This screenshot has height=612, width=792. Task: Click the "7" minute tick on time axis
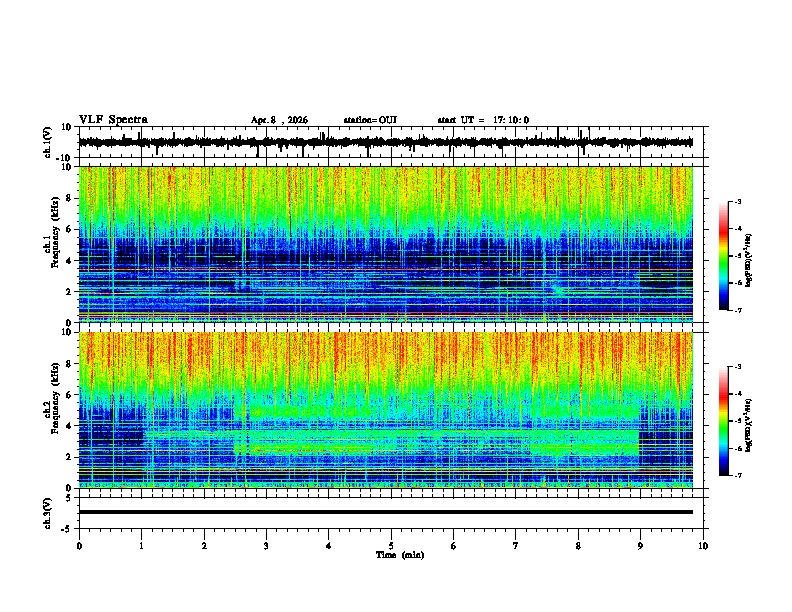tap(516, 546)
